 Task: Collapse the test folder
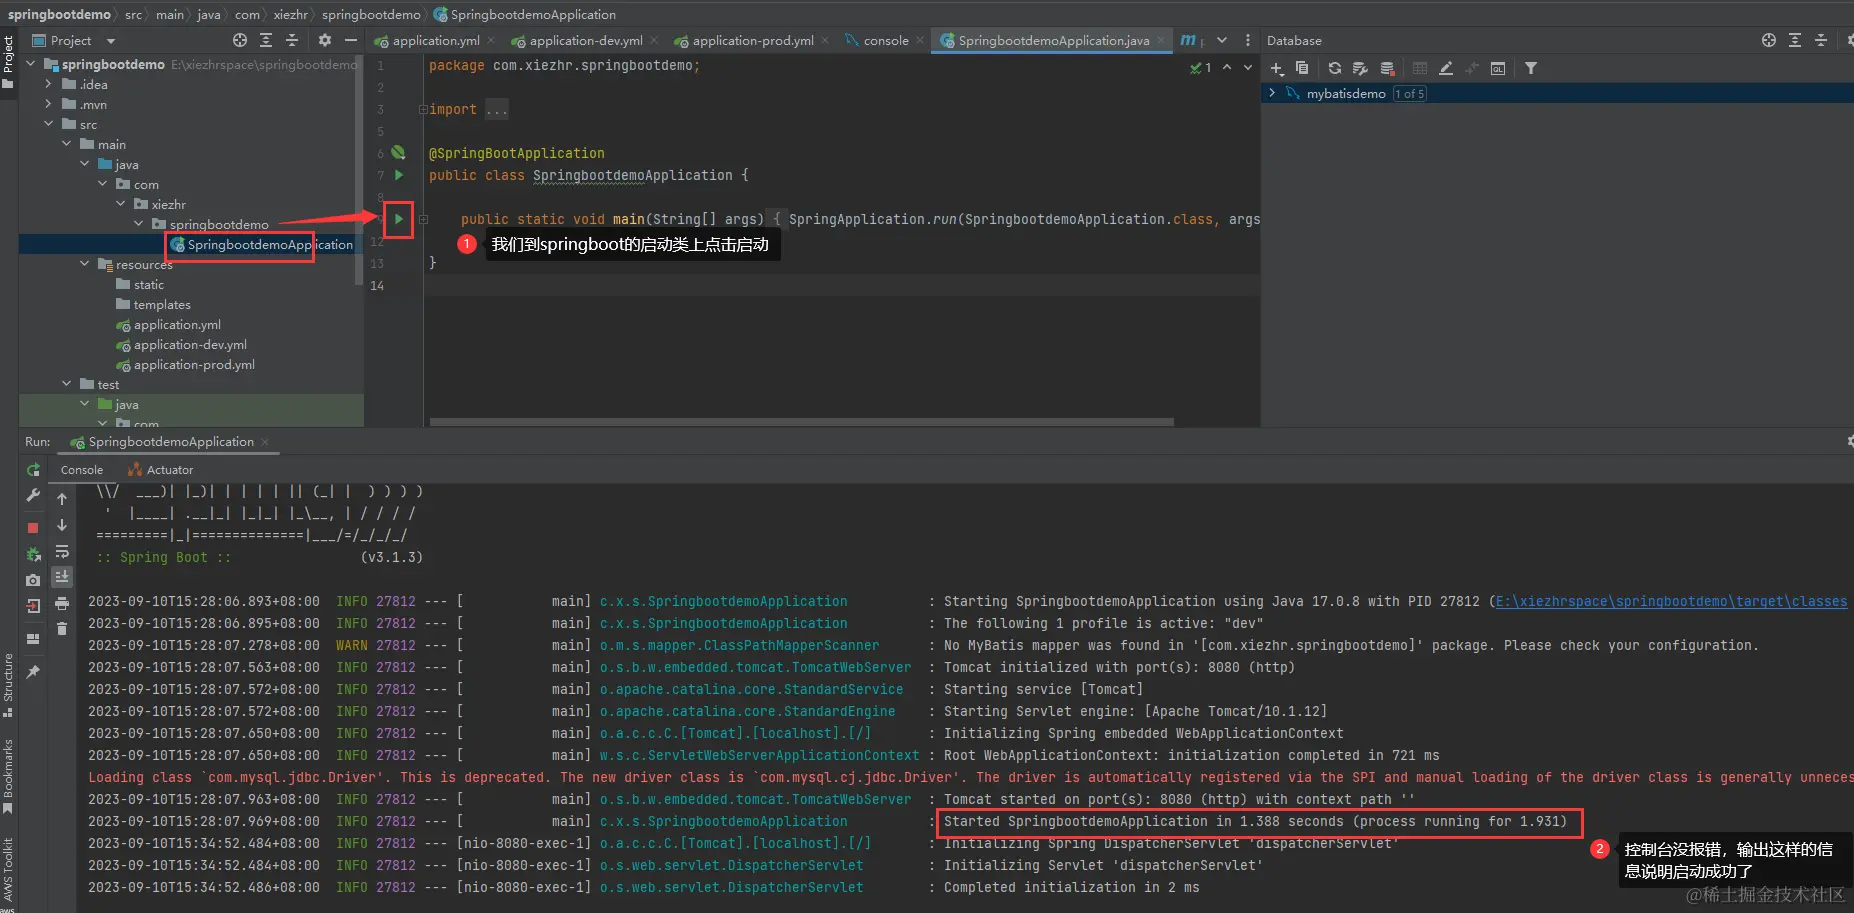(x=66, y=384)
